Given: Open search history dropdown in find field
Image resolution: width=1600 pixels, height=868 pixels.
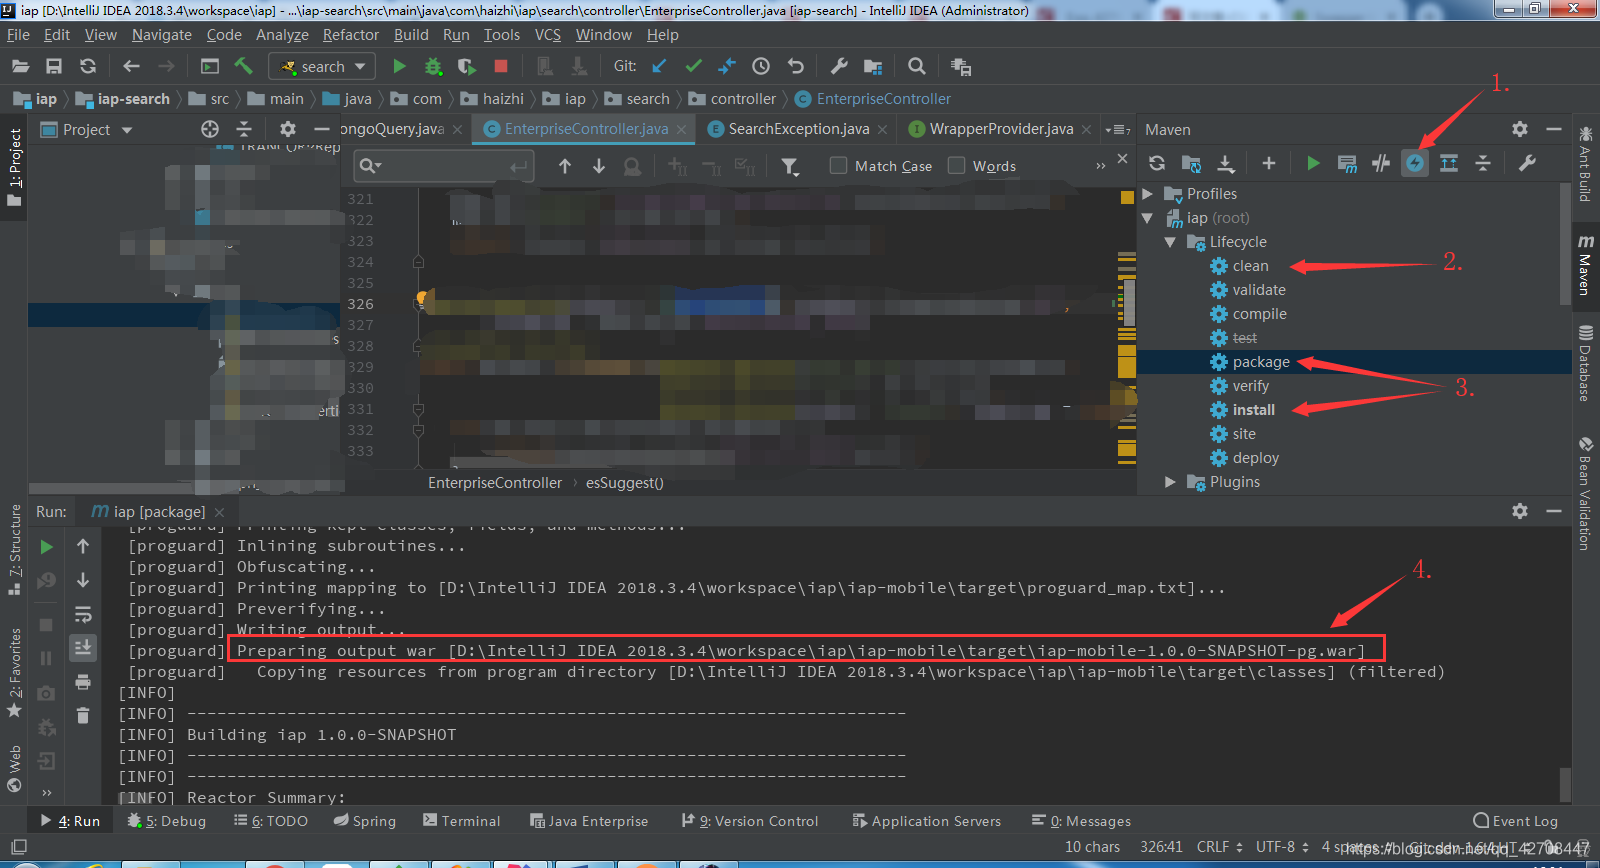Looking at the screenshot, I should (370, 165).
